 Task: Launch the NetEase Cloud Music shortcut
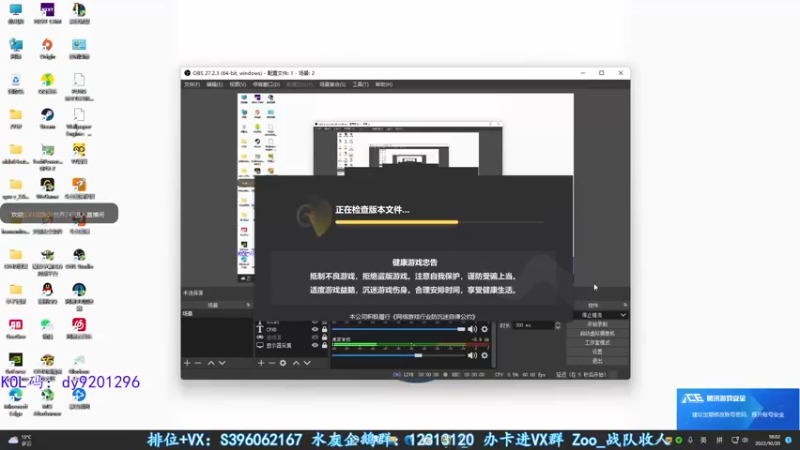click(x=79, y=328)
